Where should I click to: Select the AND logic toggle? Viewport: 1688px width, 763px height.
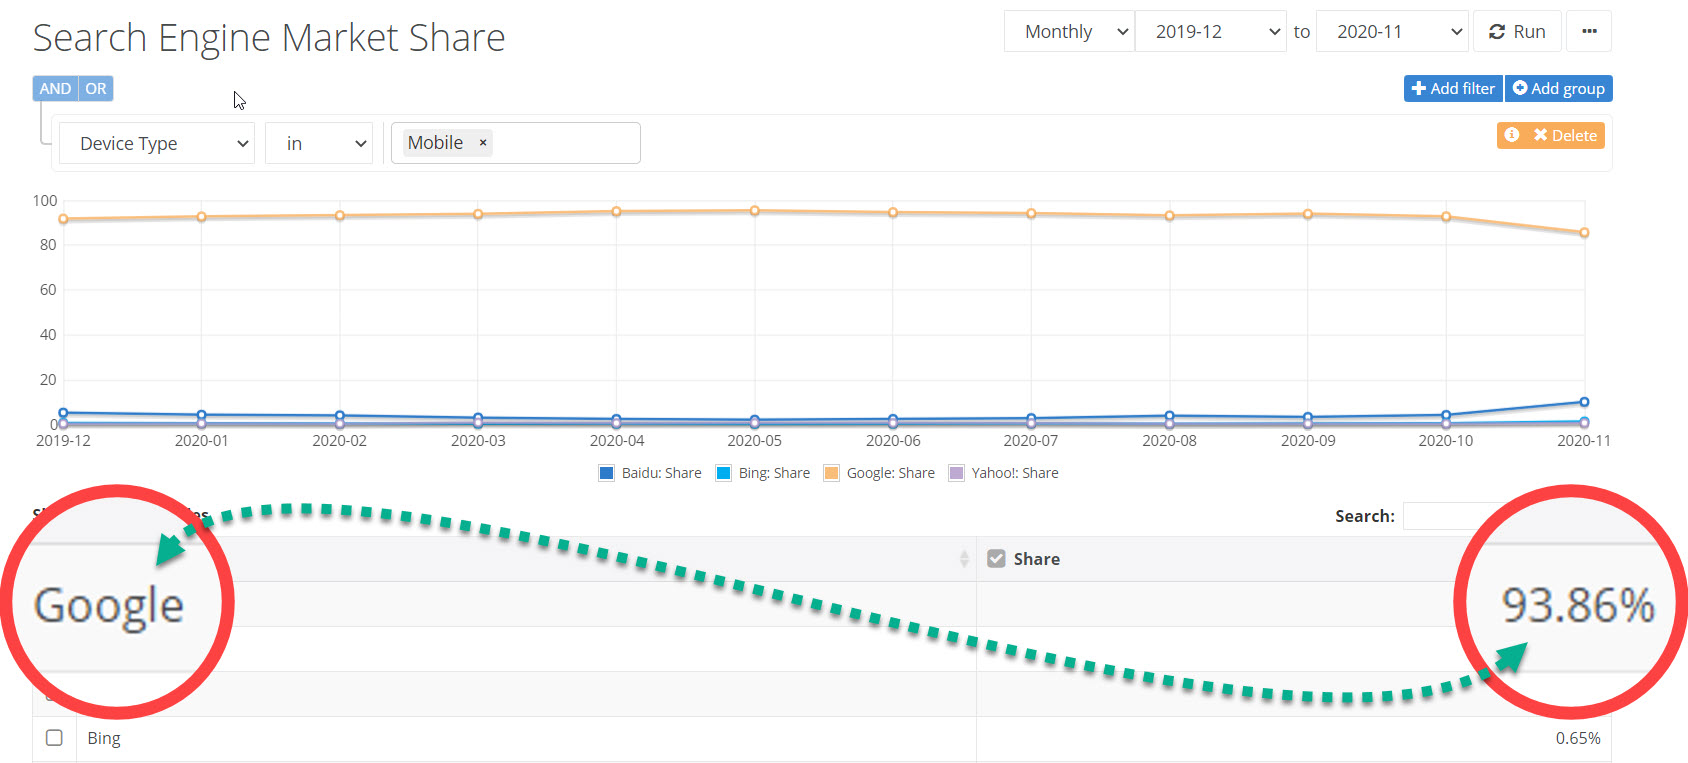point(55,89)
